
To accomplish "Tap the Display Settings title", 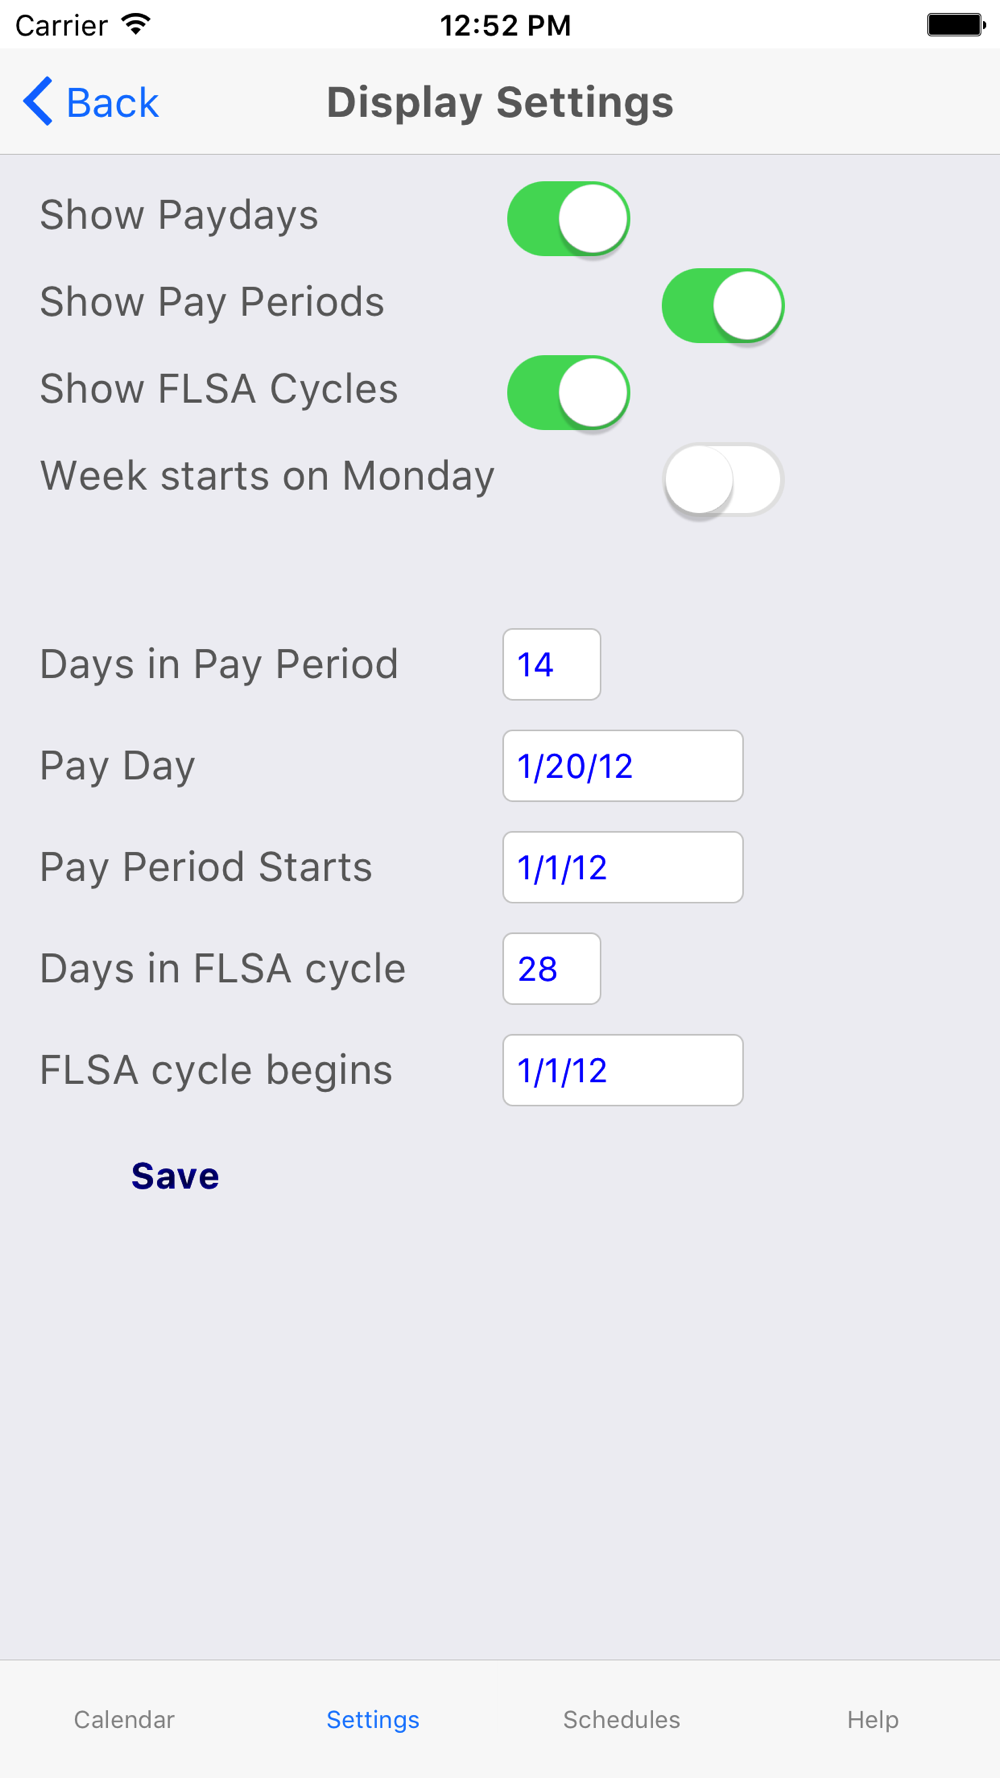I will (x=500, y=102).
